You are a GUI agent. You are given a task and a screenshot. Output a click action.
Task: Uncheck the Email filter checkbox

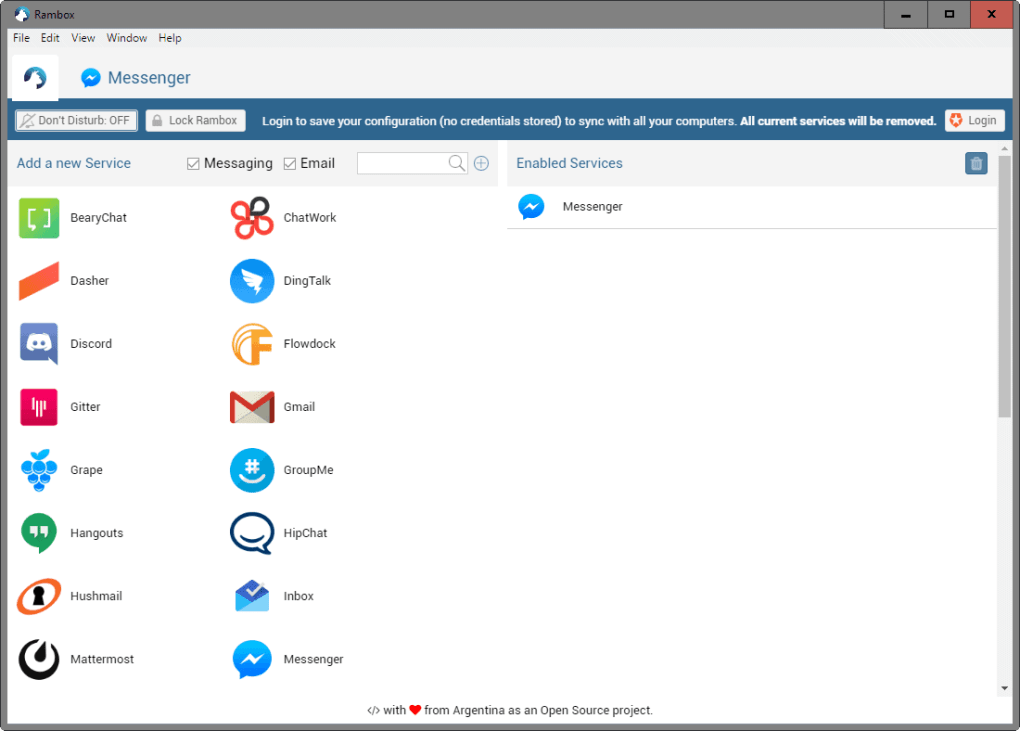290,164
